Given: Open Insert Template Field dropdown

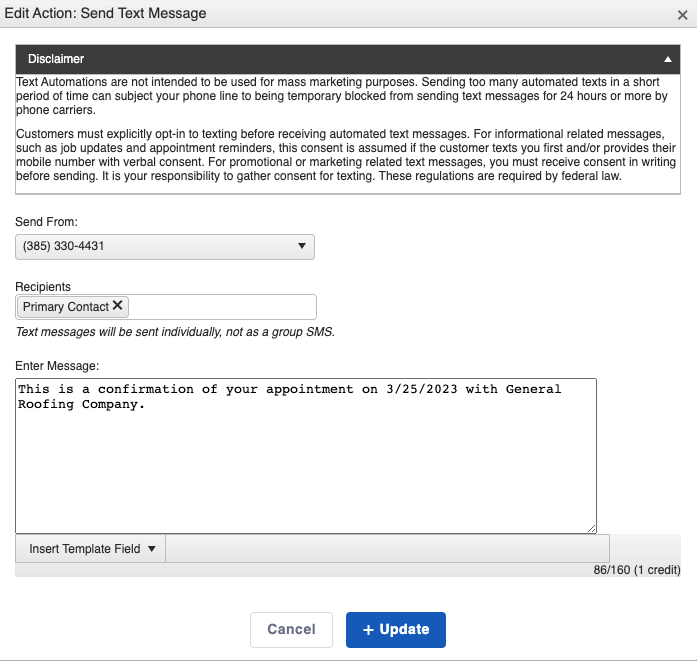Looking at the screenshot, I should pos(91,549).
